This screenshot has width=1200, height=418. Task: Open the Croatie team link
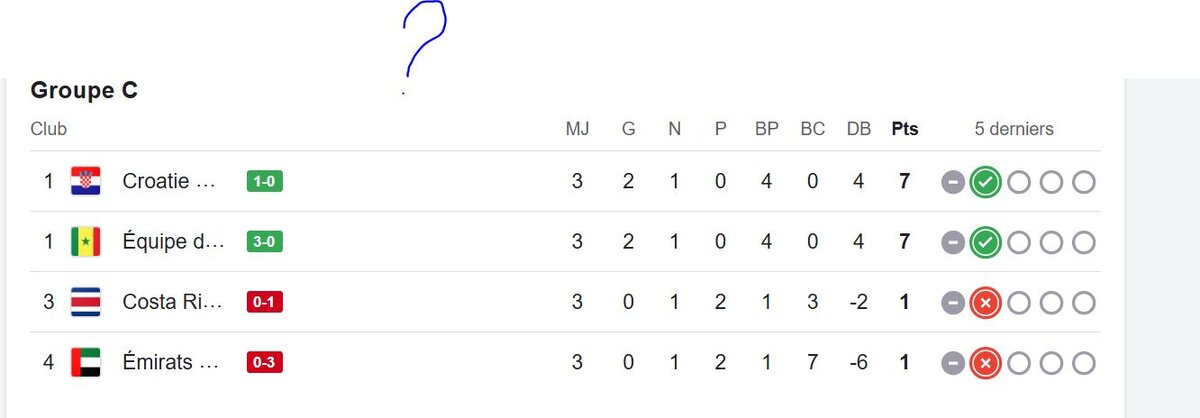point(169,182)
